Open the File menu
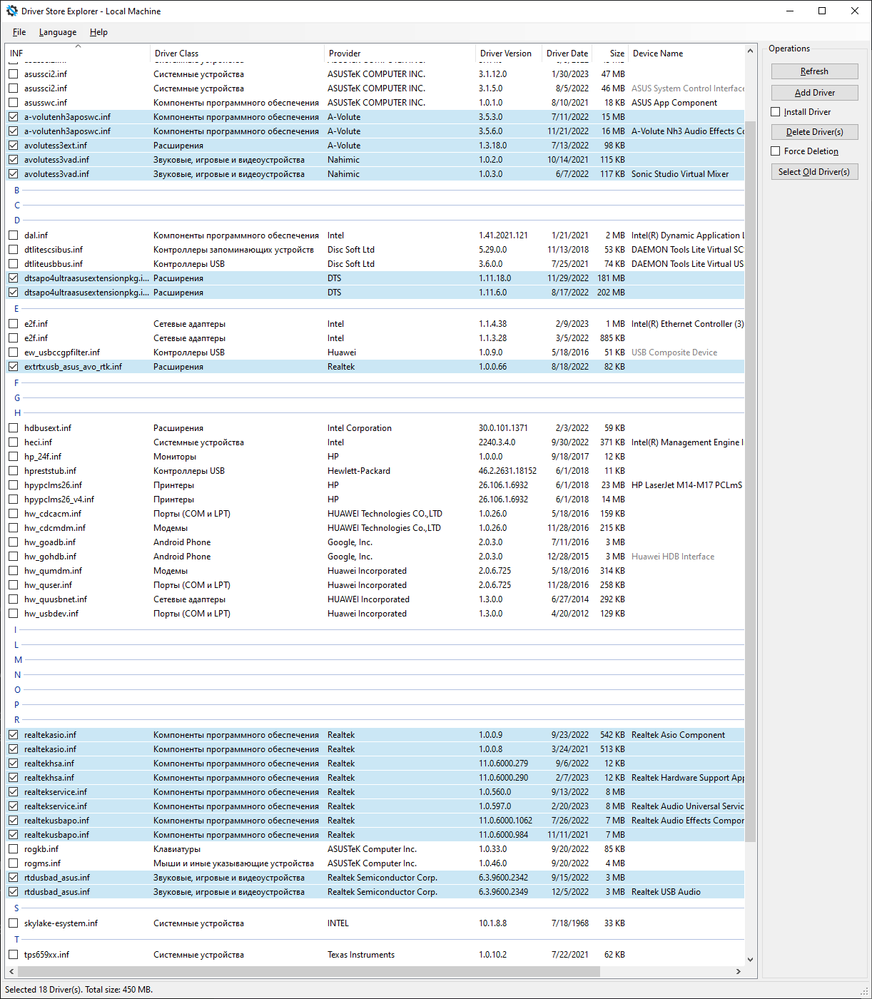Image resolution: width=872 pixels, height=999 pixels. coord(19,32)
